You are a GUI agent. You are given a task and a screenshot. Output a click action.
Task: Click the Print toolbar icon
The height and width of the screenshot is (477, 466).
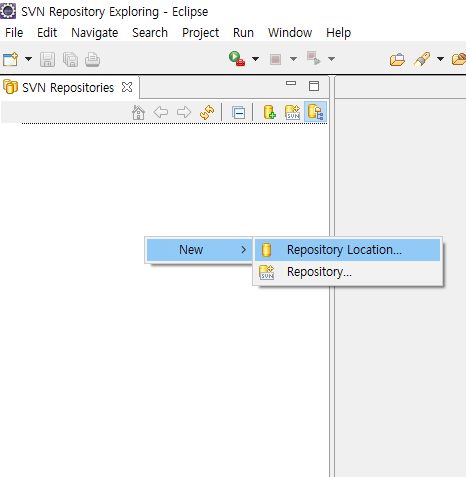(x=92, y=60)
